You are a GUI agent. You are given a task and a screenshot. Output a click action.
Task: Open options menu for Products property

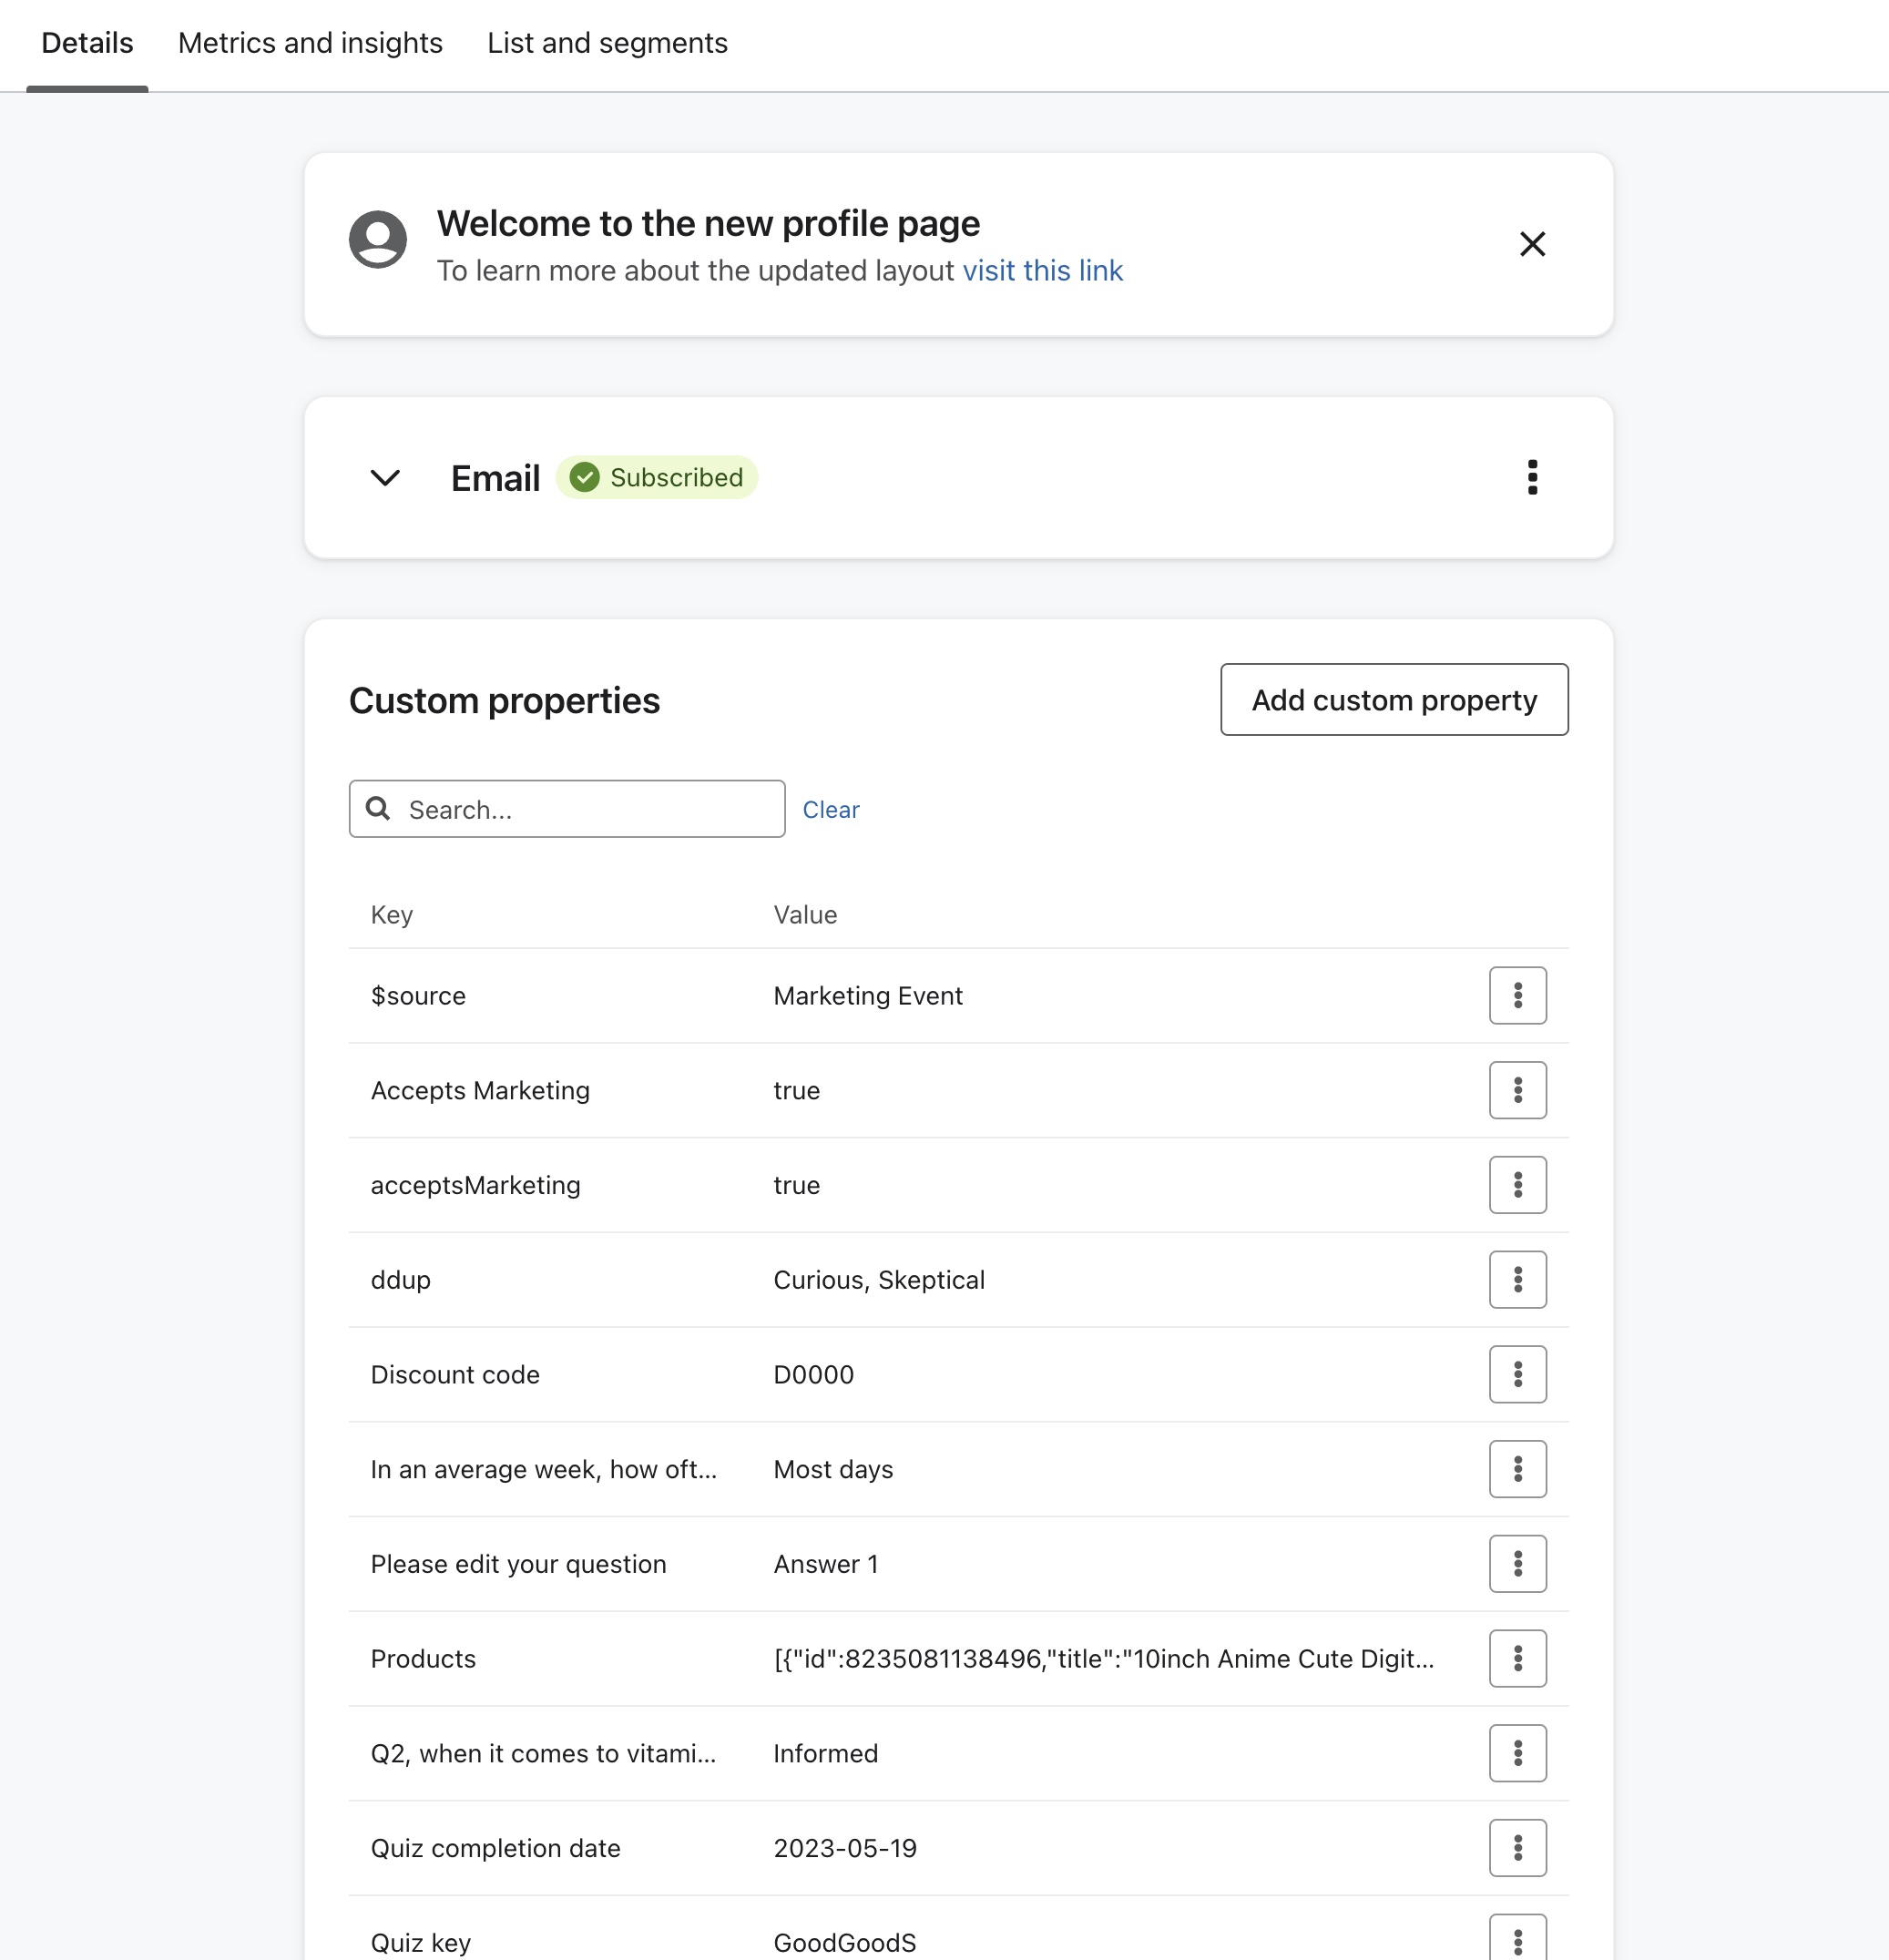pos(1517,1658)
